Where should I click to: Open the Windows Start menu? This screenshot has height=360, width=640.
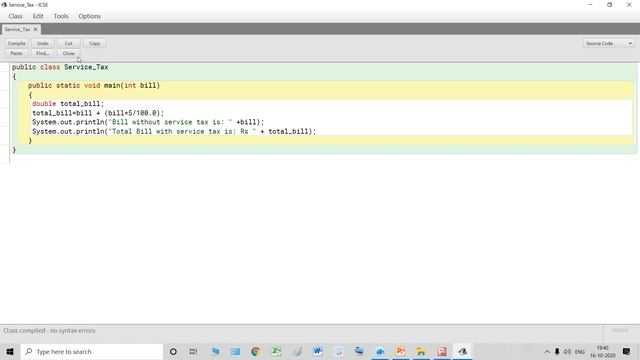pos(10,351)
